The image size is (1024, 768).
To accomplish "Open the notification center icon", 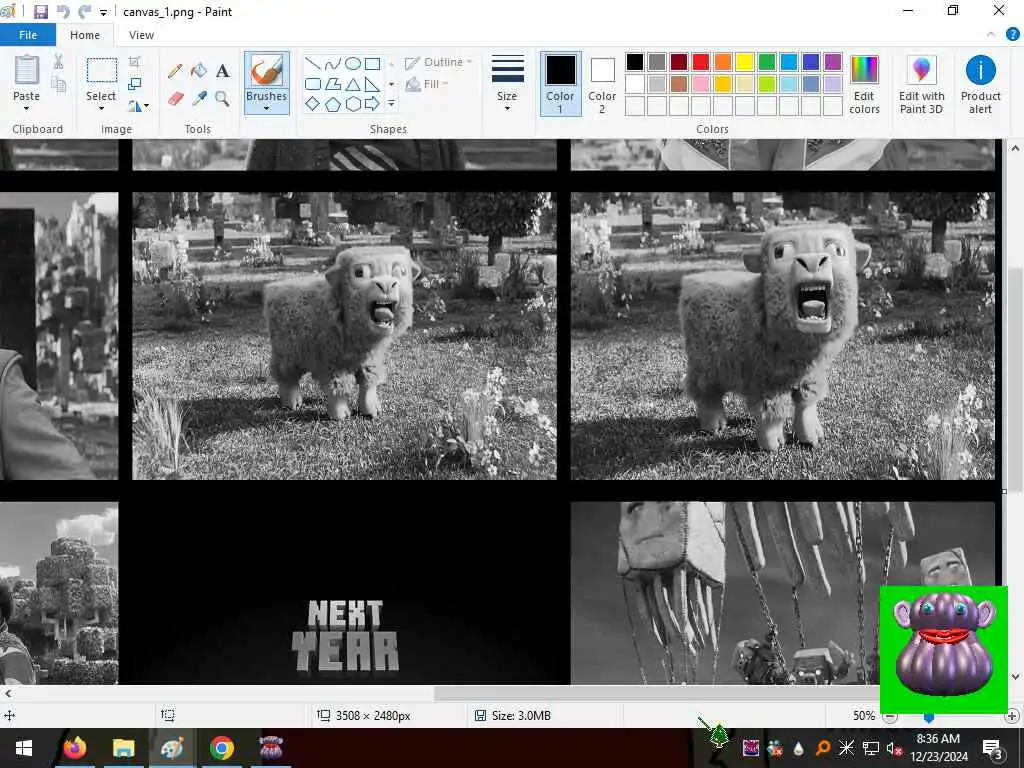I will (993, 748).
